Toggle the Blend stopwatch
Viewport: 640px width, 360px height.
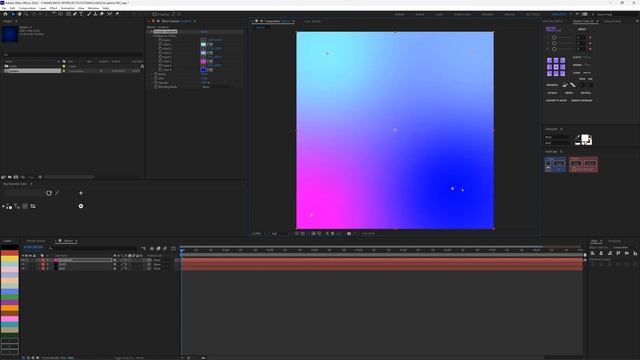[156, 74]
